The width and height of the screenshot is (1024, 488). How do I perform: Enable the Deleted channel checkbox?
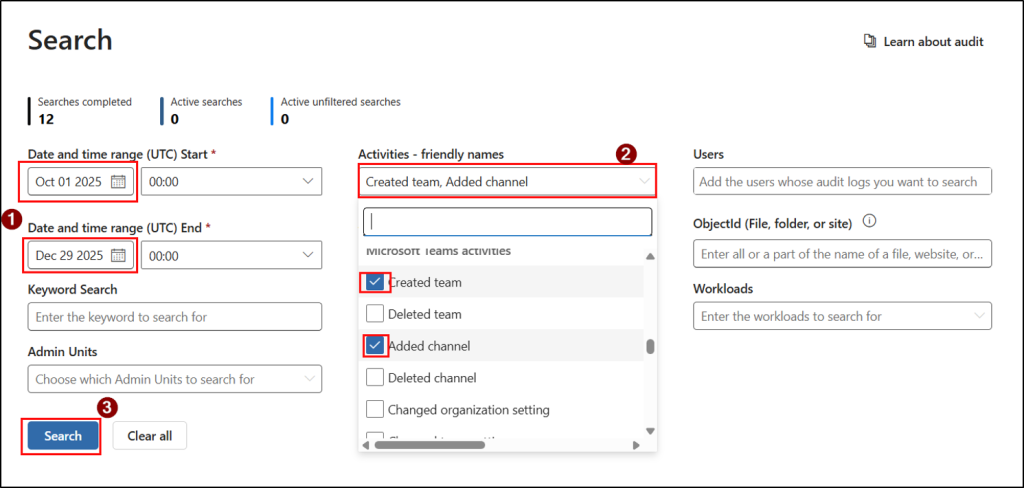pos(375,378)
